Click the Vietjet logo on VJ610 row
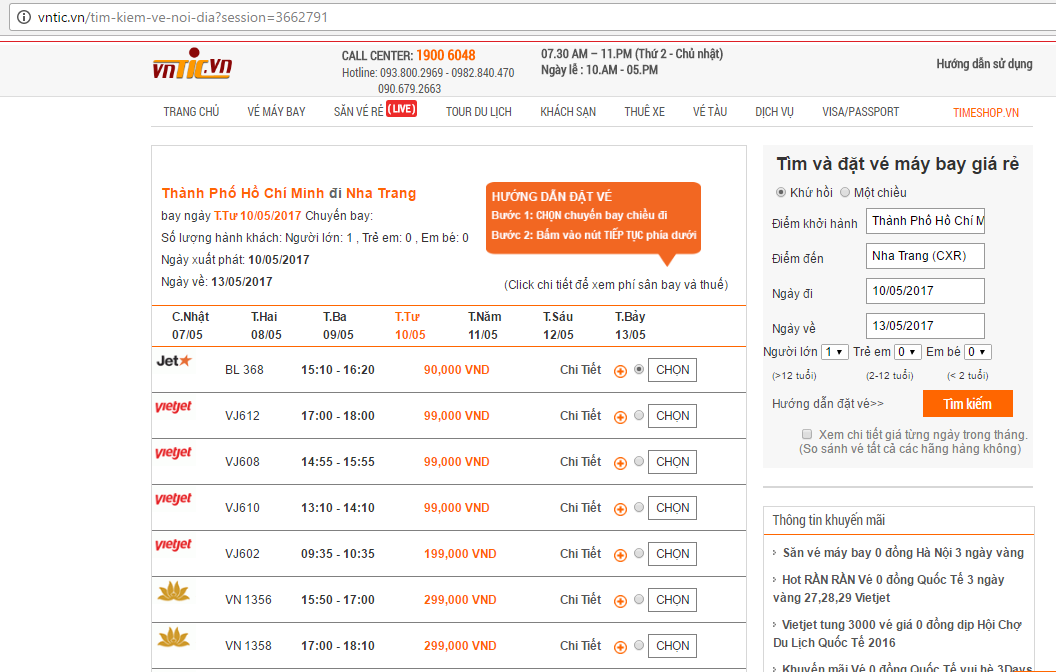The image size is (1056, 672). 173,499
